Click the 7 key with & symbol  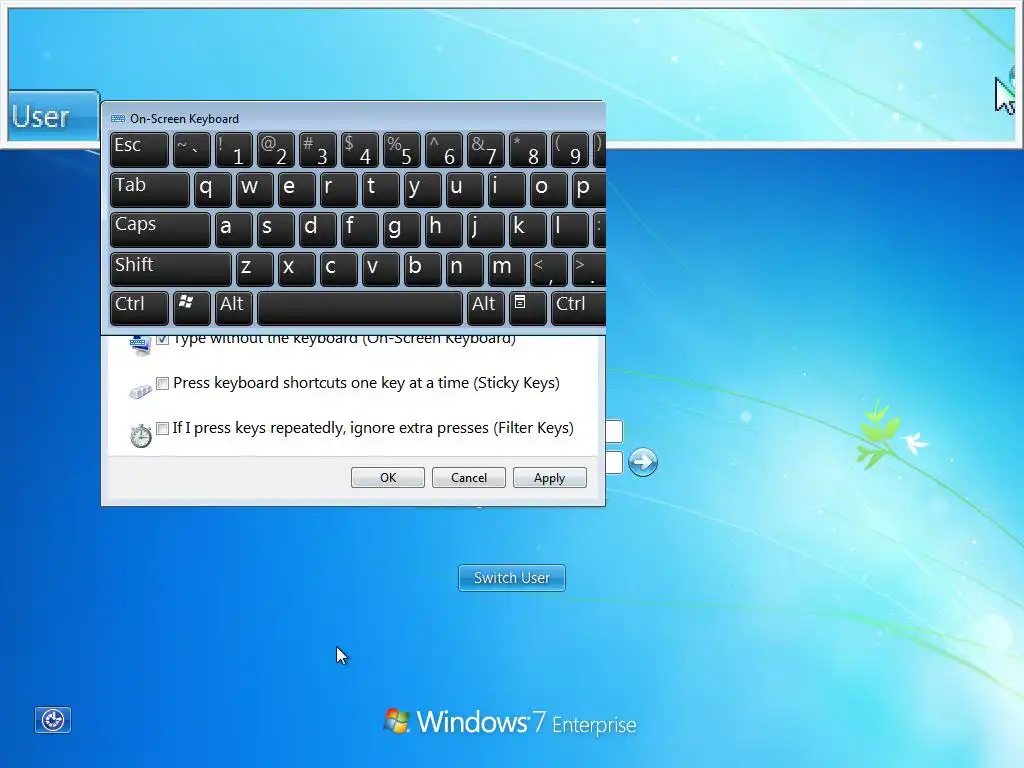pos(485,150)
